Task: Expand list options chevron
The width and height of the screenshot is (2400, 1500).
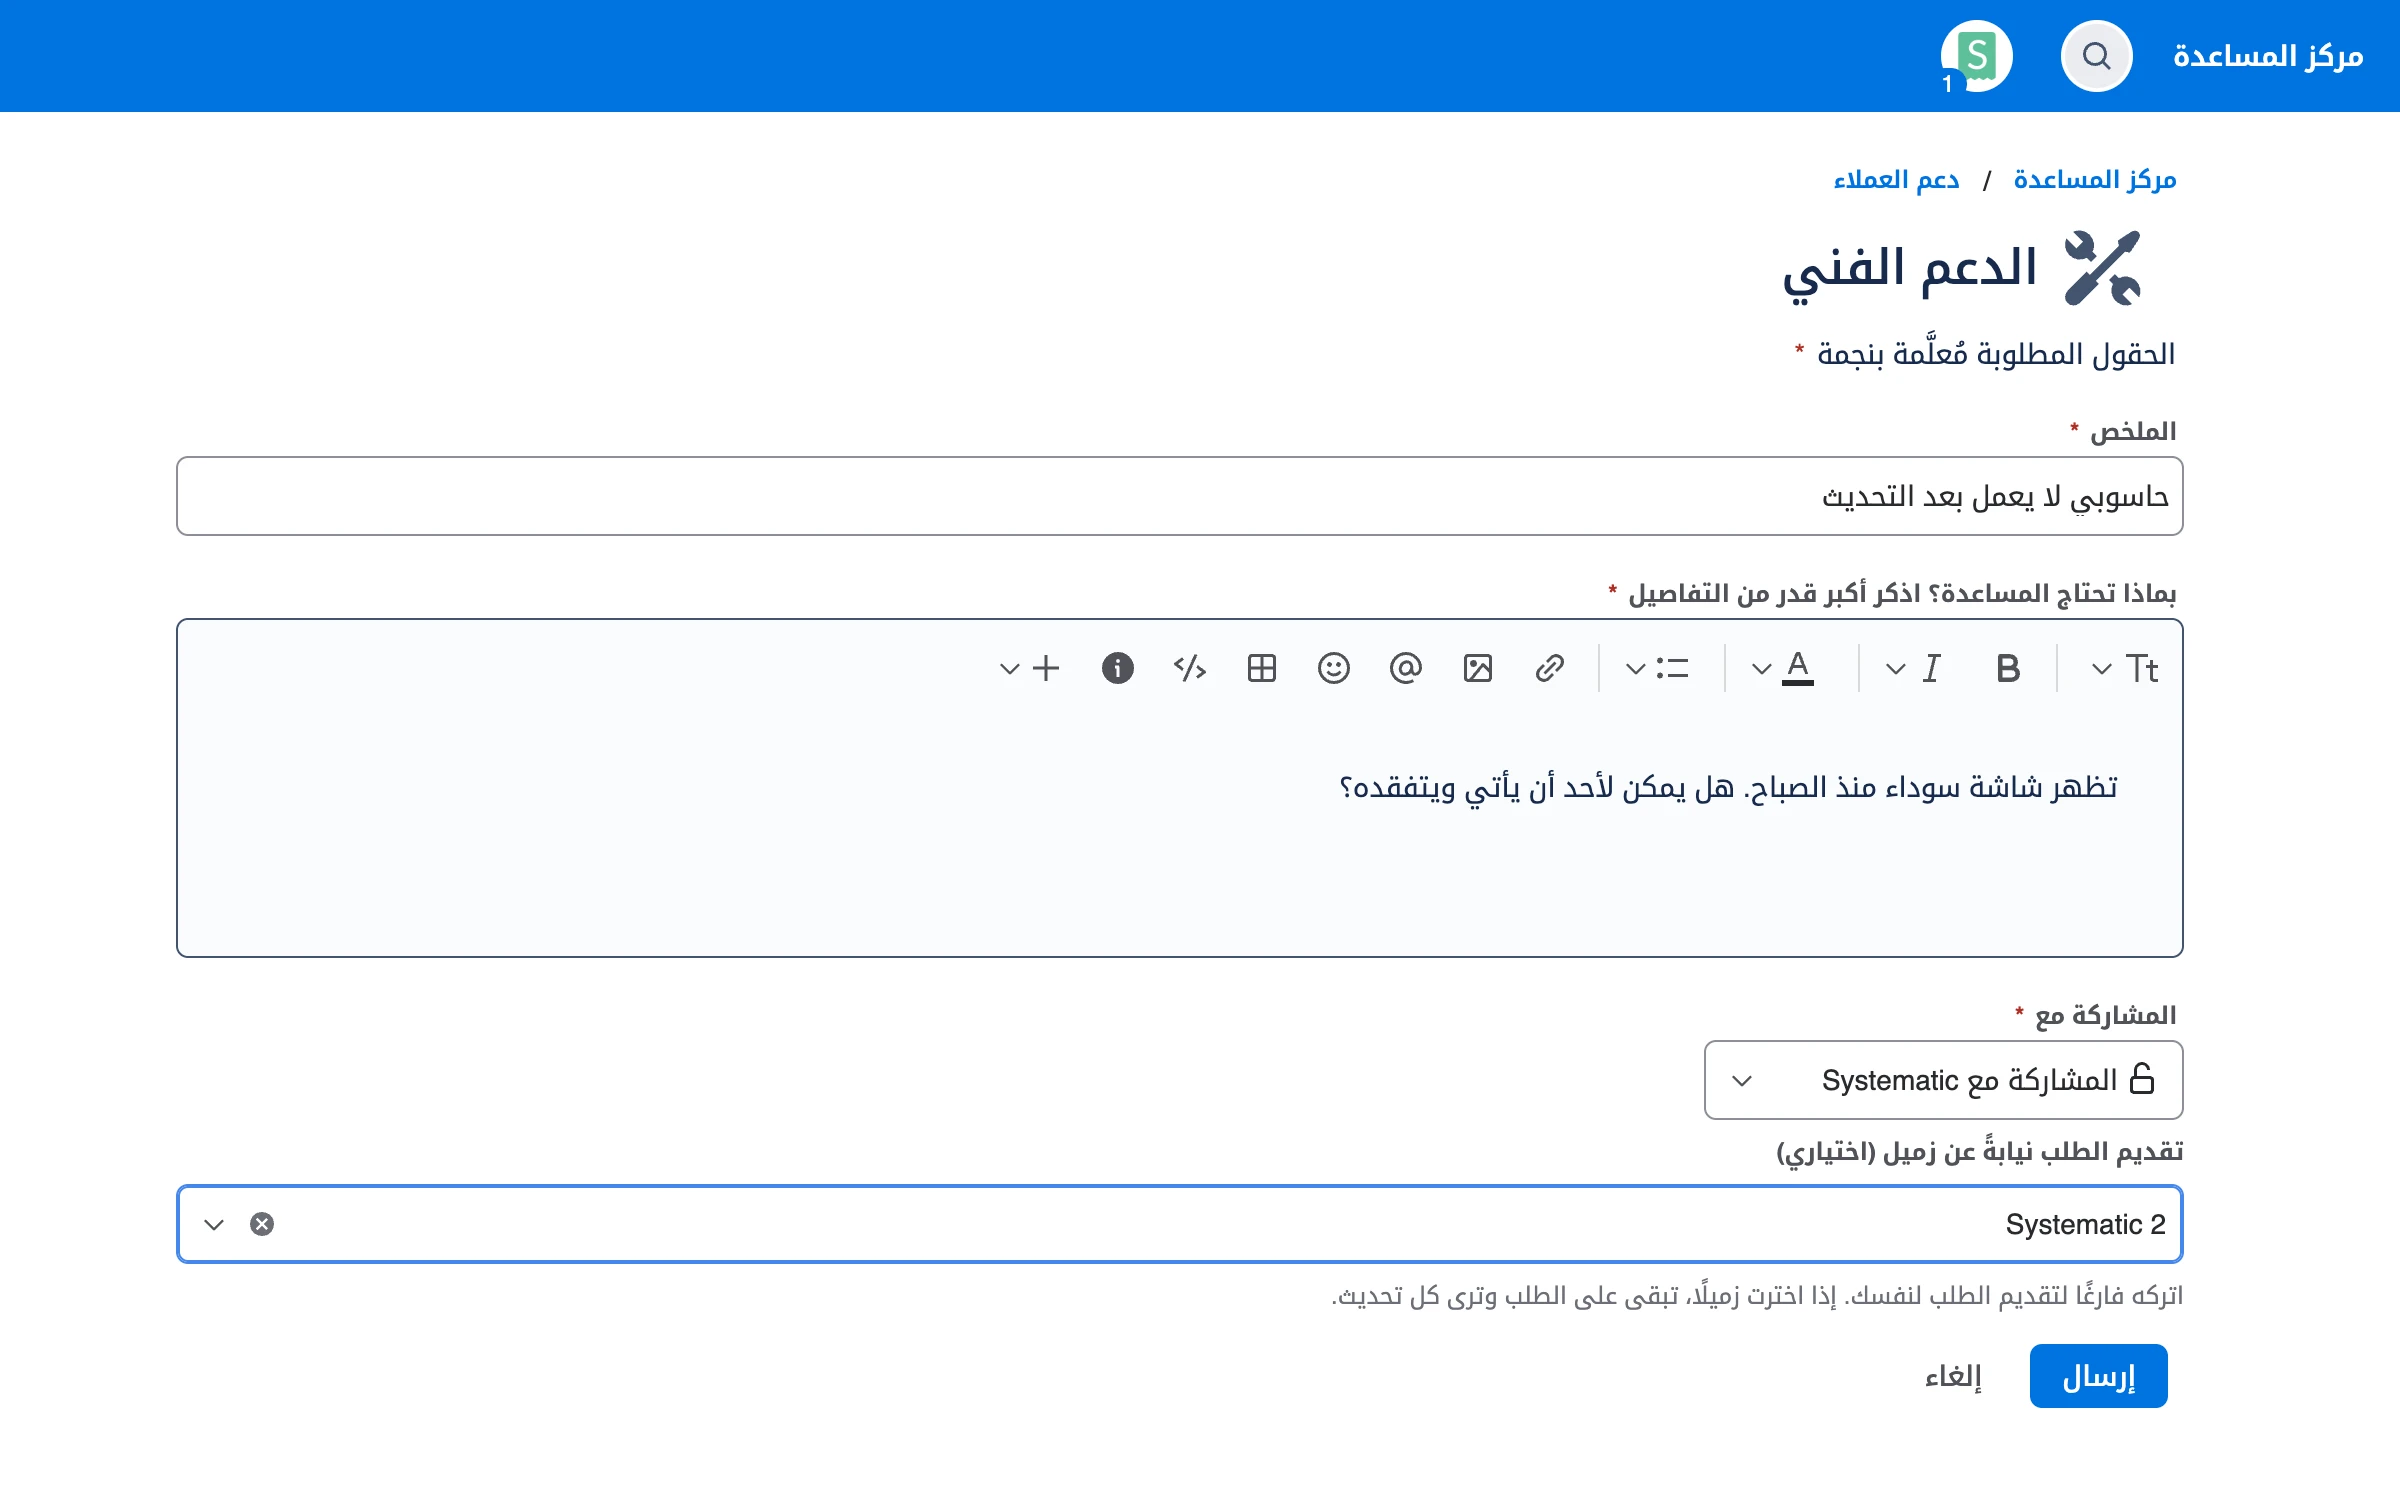Action: (1635, 669)
